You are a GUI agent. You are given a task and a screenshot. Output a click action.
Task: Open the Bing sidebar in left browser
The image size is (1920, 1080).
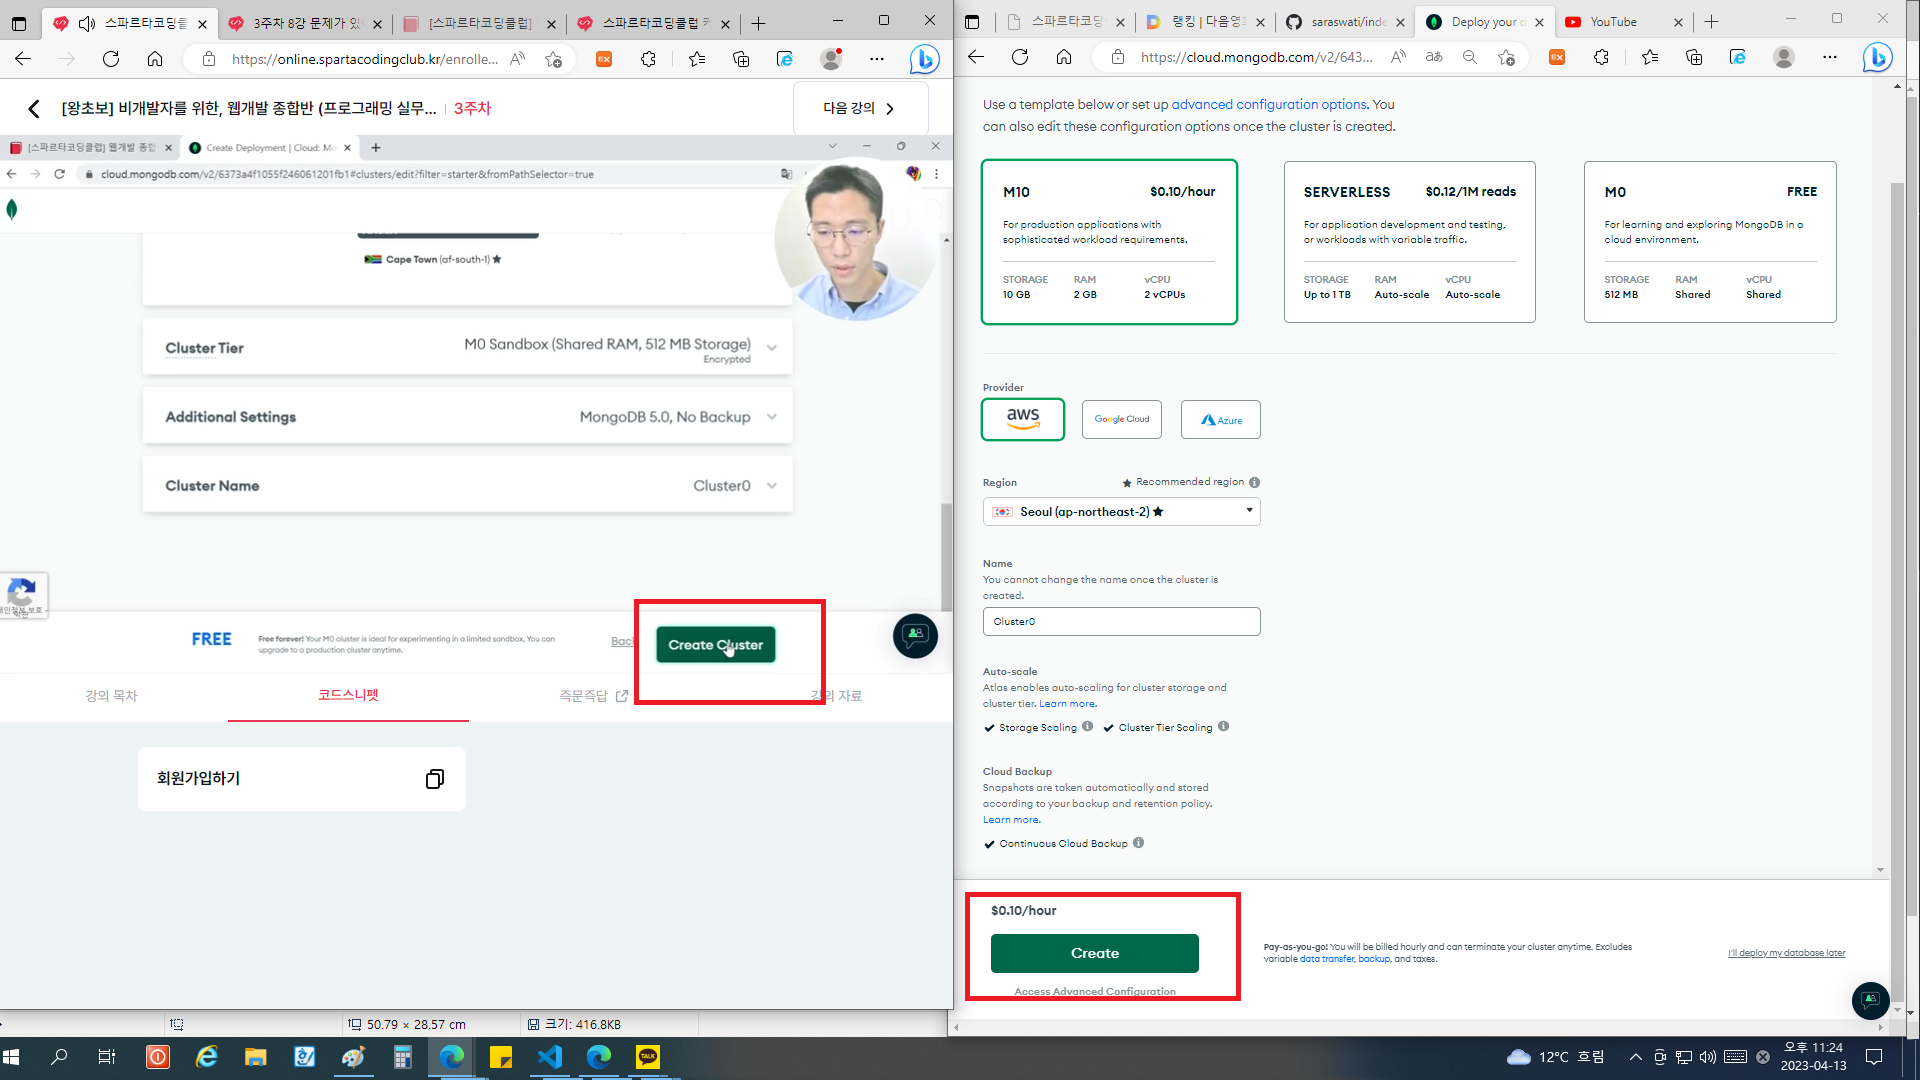[924, 60]
